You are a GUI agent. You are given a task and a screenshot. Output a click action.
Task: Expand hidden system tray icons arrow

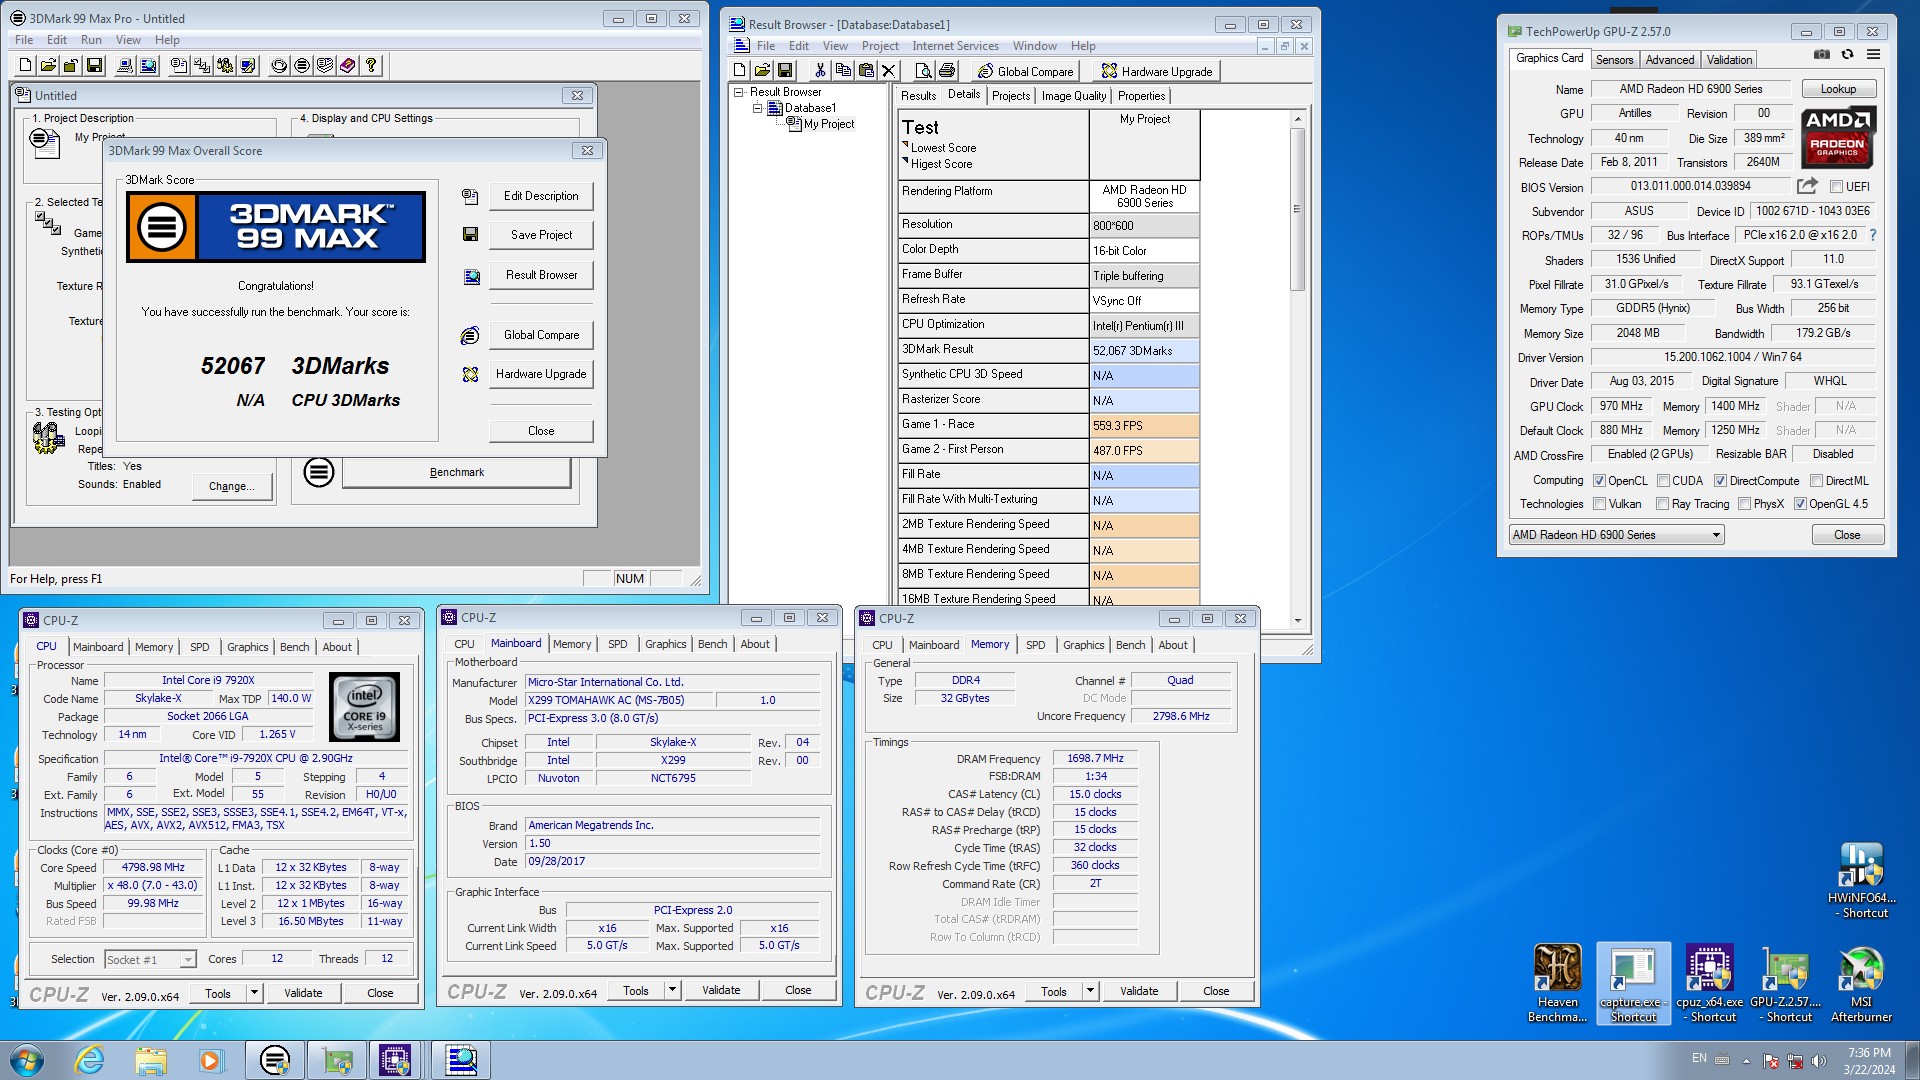[x=1746, y=1061]
